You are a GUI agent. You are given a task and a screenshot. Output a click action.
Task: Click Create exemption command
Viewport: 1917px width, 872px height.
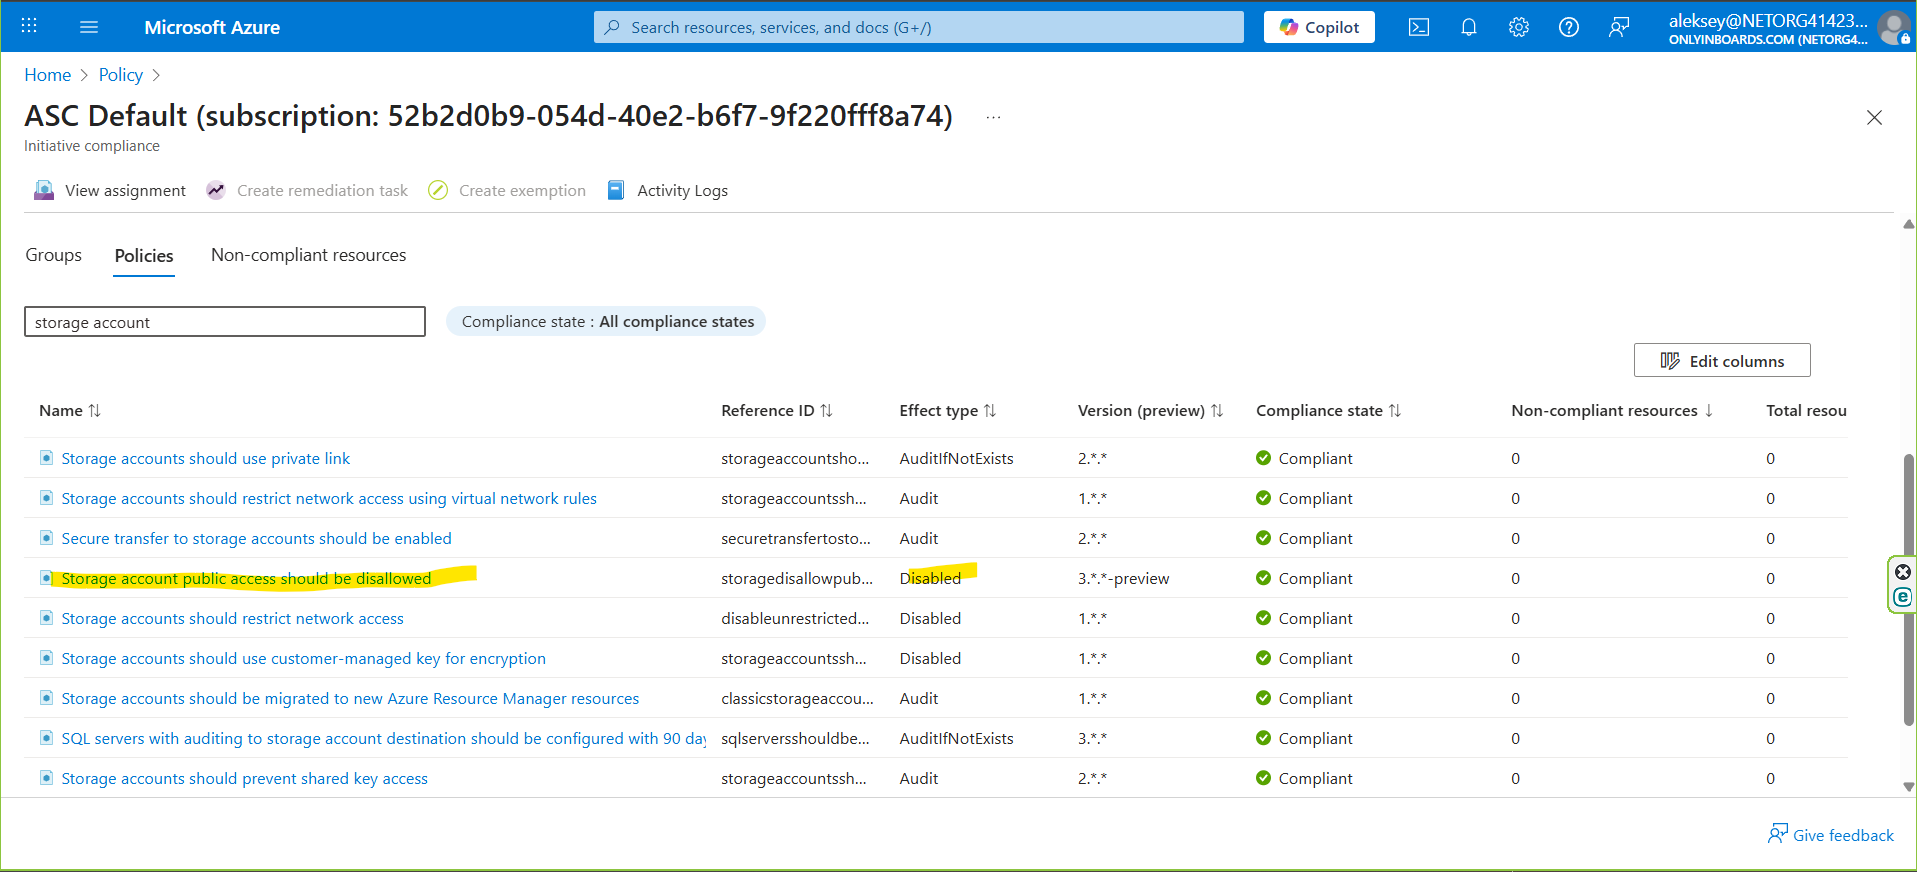[x=507, y=190]
